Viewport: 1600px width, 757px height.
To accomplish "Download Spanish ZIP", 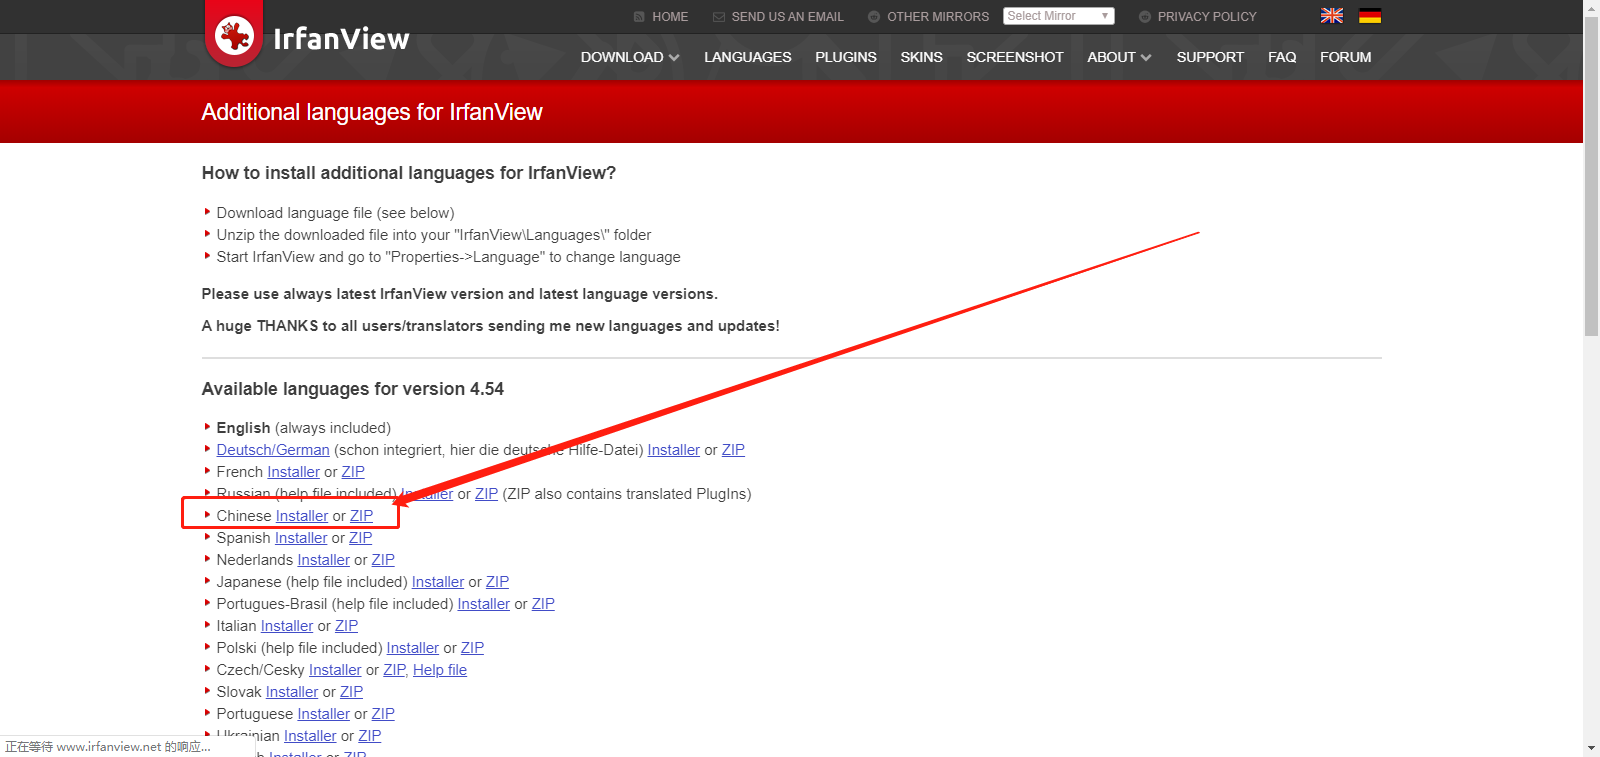I will point(360,538).
